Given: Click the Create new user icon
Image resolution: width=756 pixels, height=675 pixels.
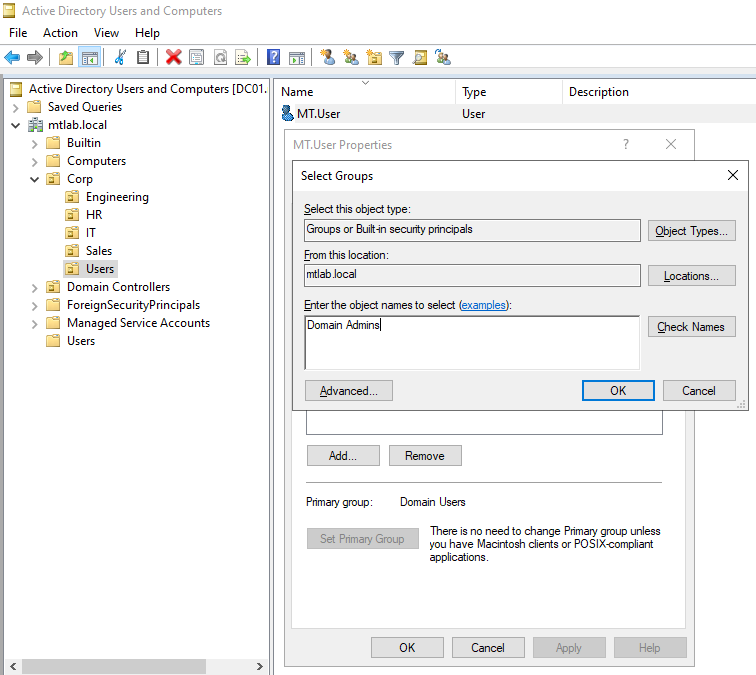Looking at the screenshot, I should pos(328,58).
